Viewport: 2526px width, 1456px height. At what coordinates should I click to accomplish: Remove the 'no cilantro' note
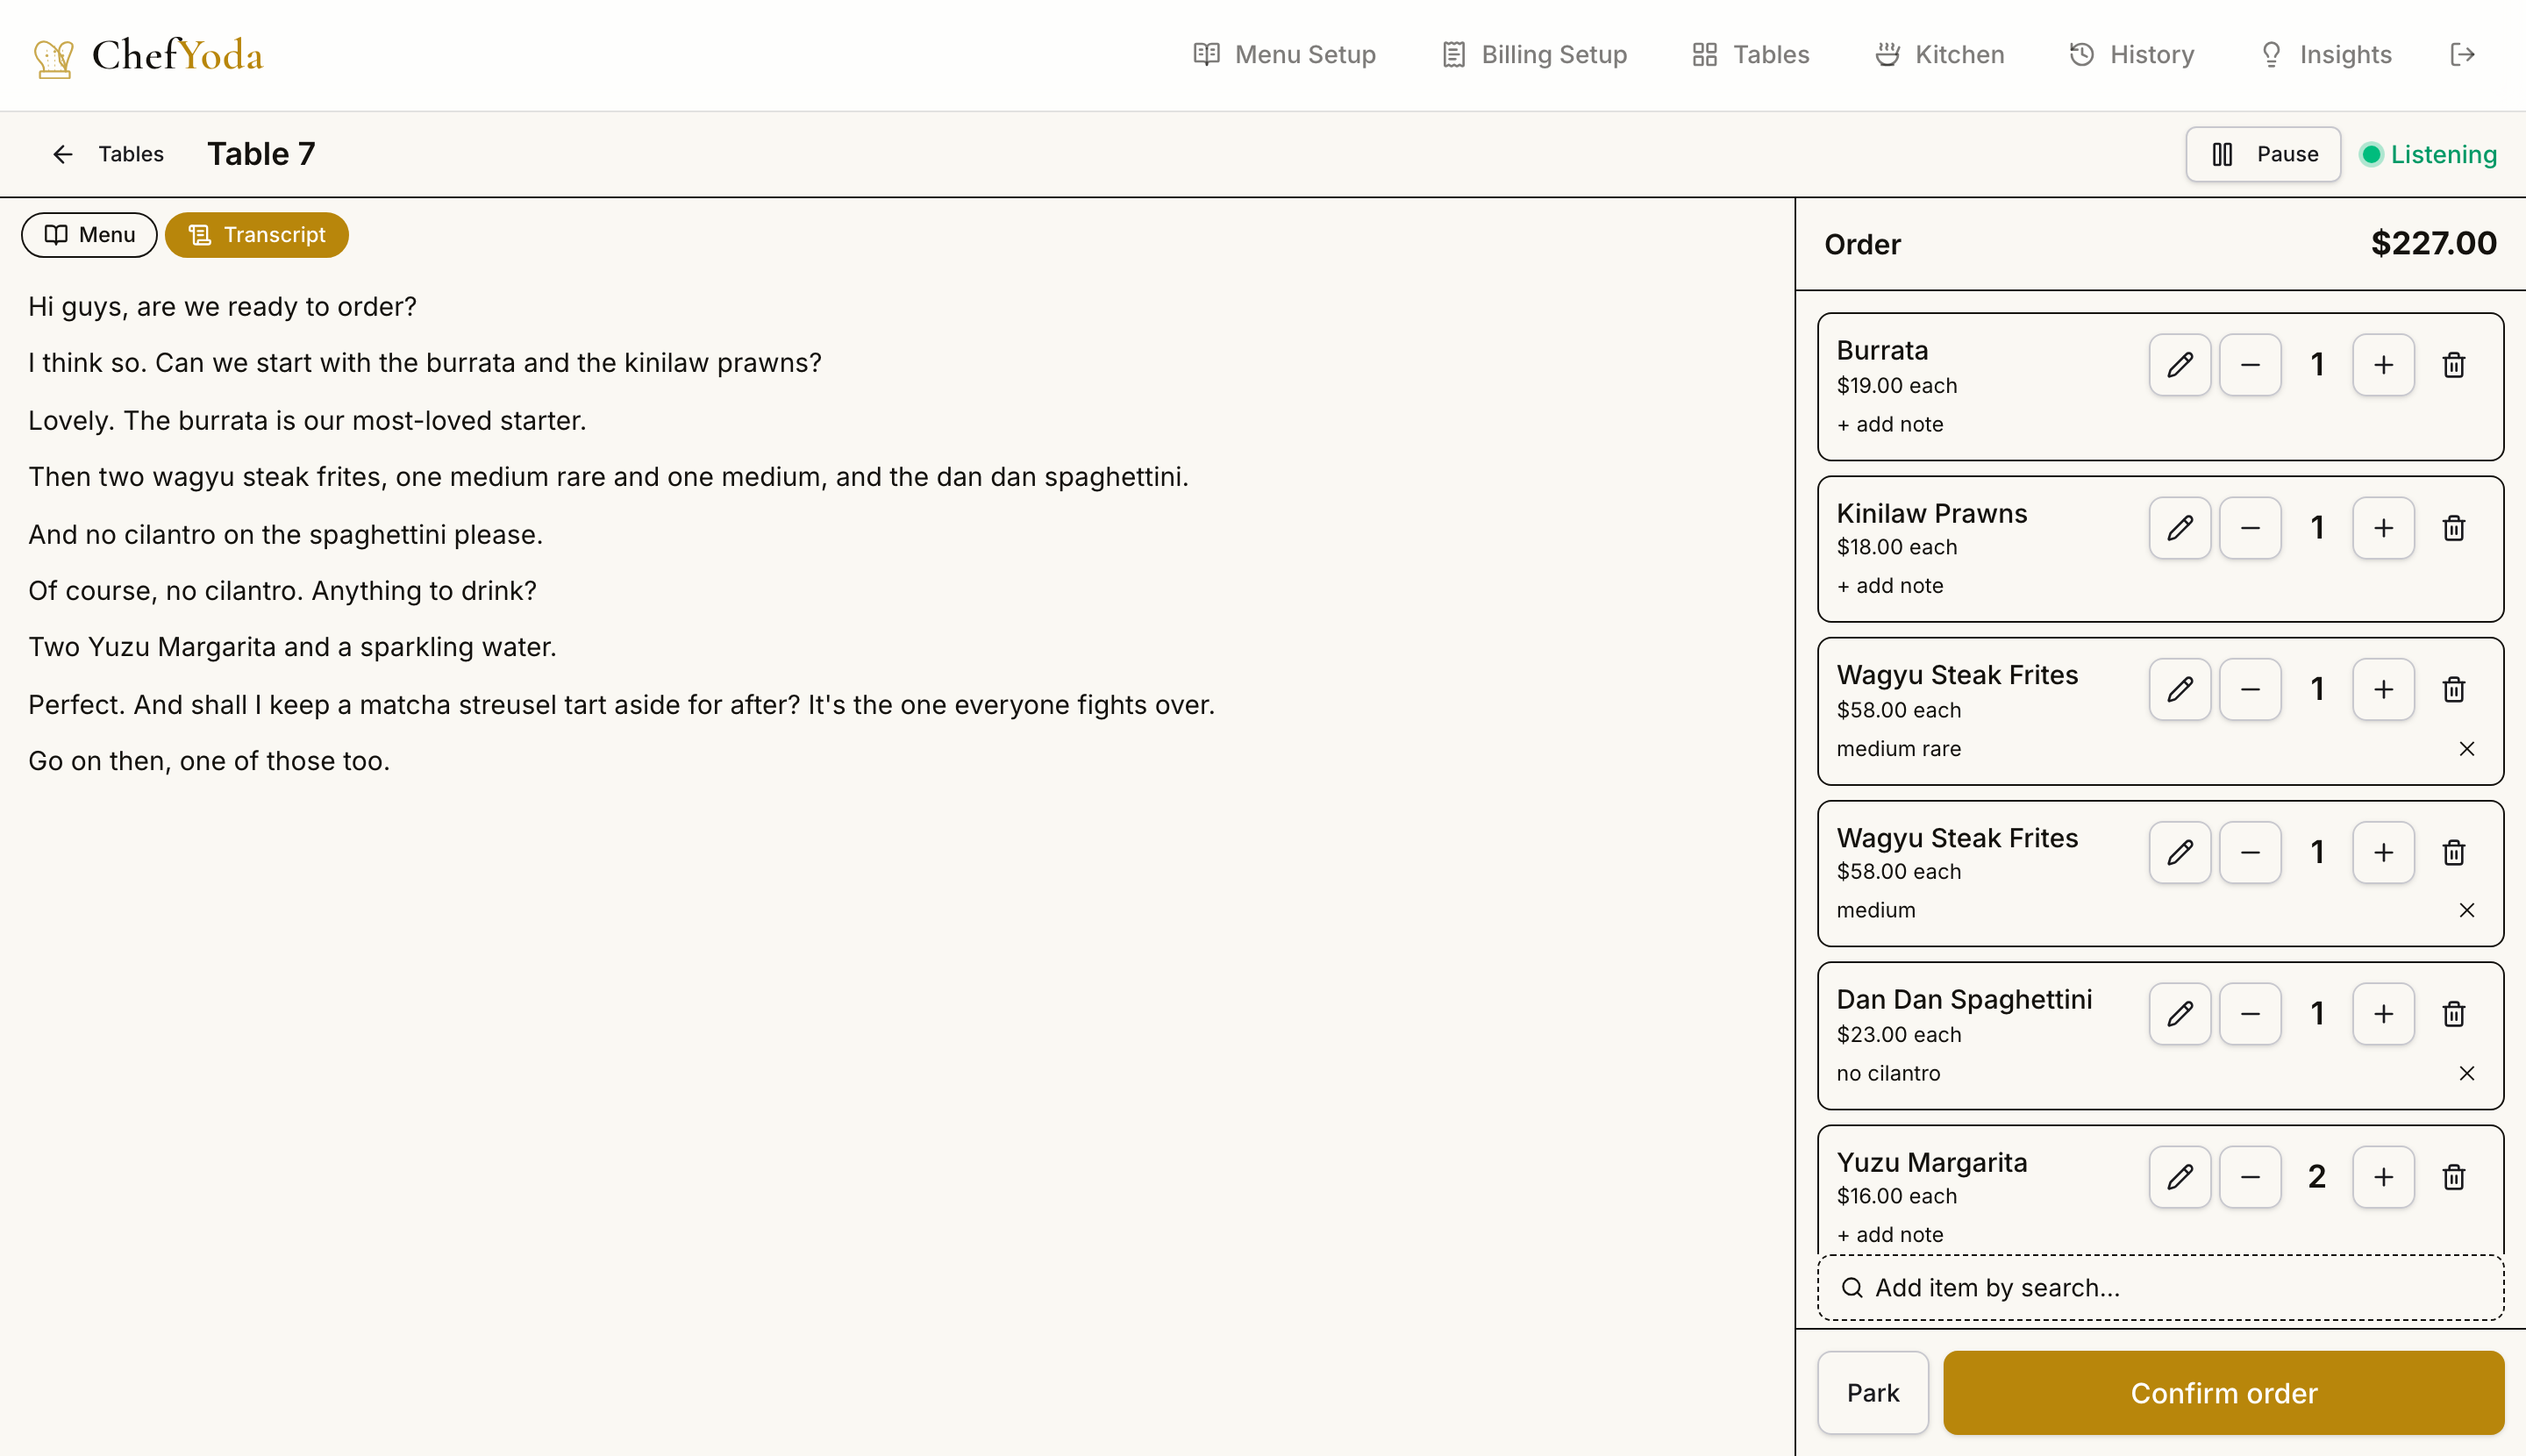2467,1073
